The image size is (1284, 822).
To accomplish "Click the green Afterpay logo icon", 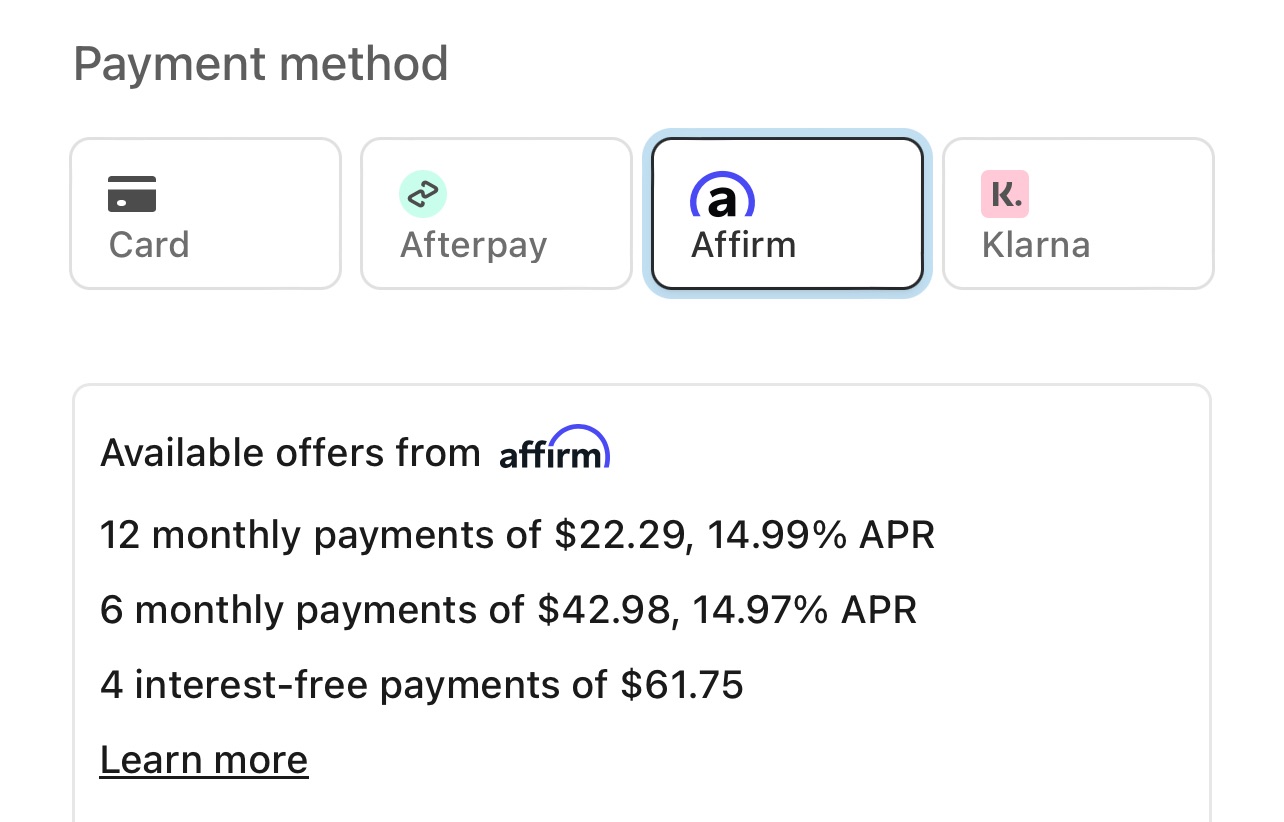I will [423, 194].
